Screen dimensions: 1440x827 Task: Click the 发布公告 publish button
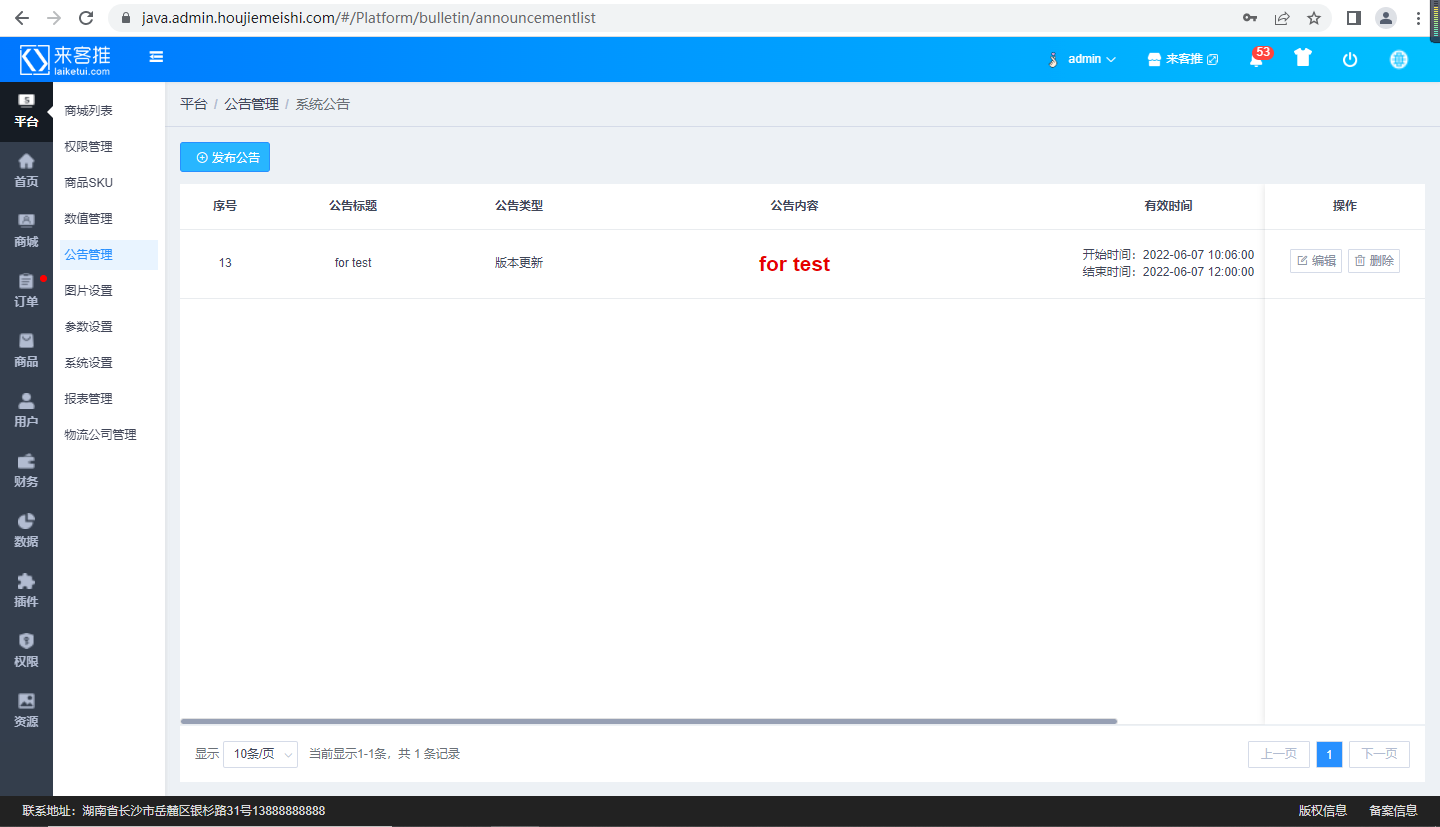pyautogui.click(x=225, y=157)
